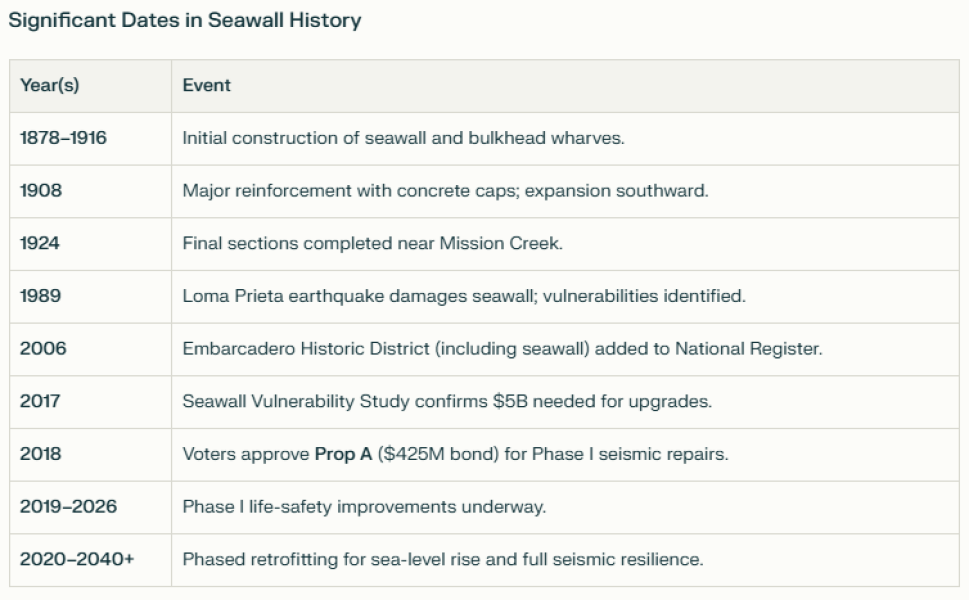Click the 2019–2026 year cell
This screenshot has height=600, width=969.
tap(90, 507)
